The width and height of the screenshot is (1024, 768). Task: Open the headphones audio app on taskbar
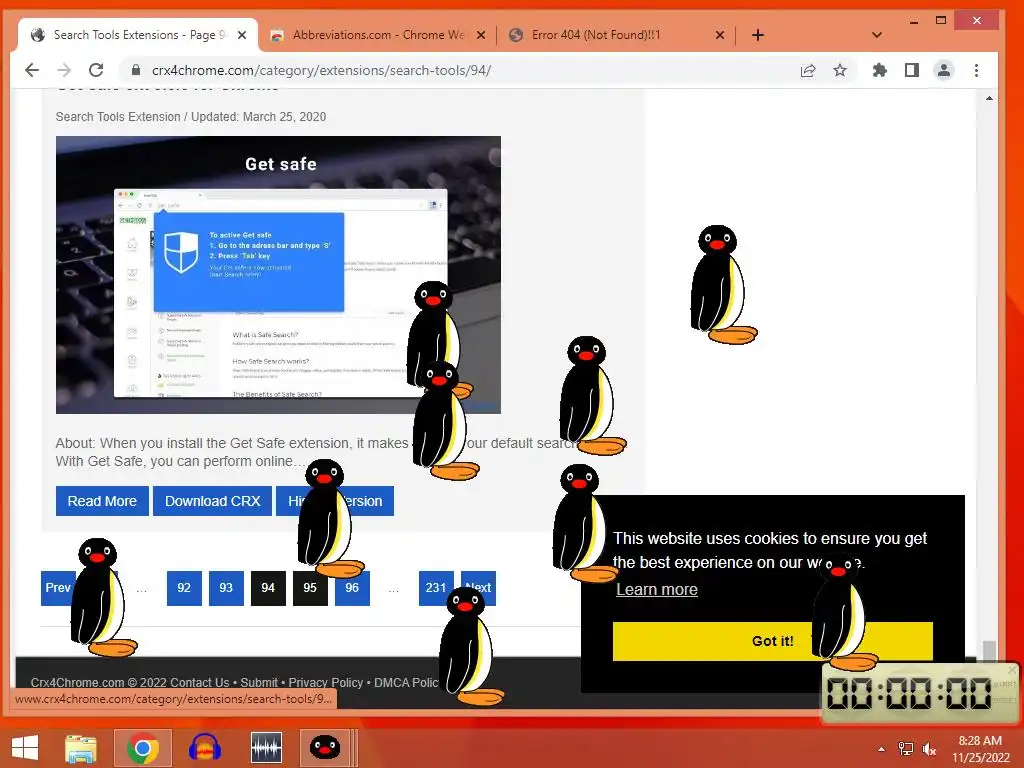click(204, 748)
